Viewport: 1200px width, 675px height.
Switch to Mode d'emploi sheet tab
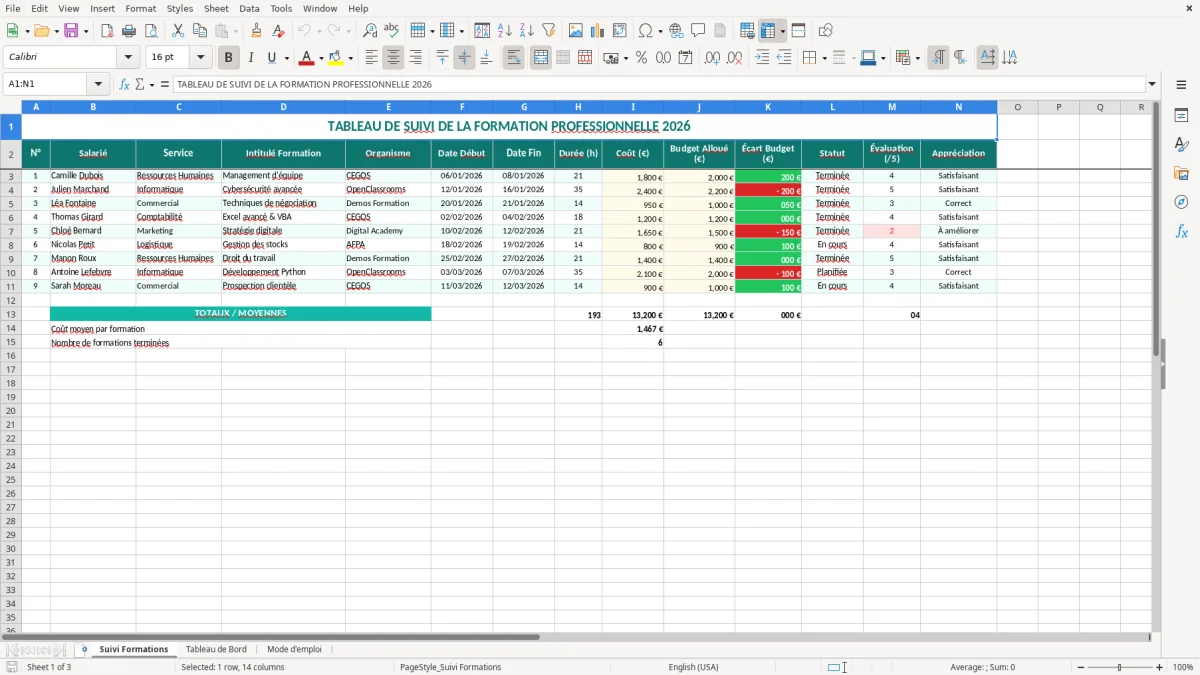(x=294, y=649)
